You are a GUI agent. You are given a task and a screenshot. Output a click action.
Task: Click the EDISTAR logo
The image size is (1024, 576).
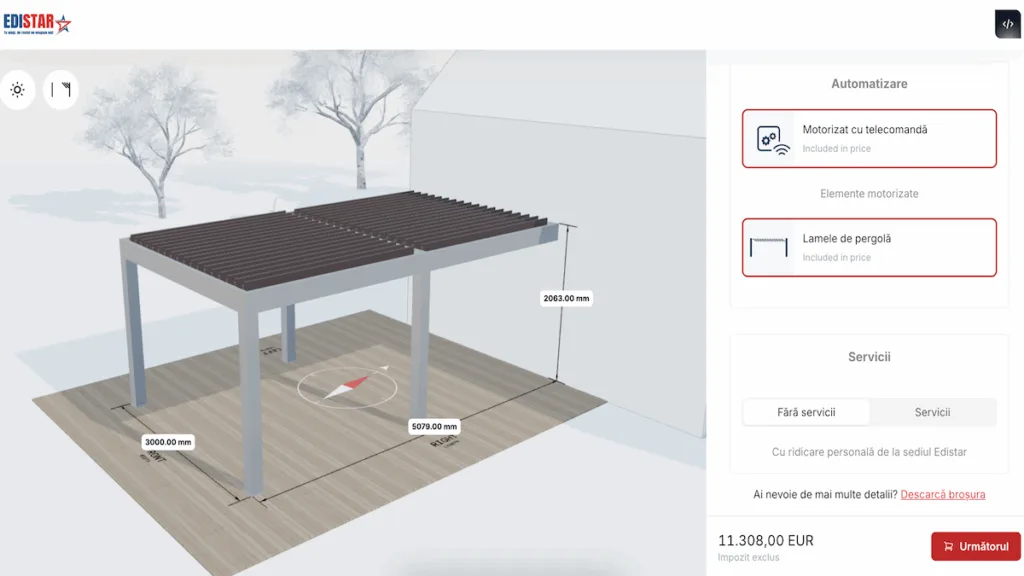click(x=37, y=24)
